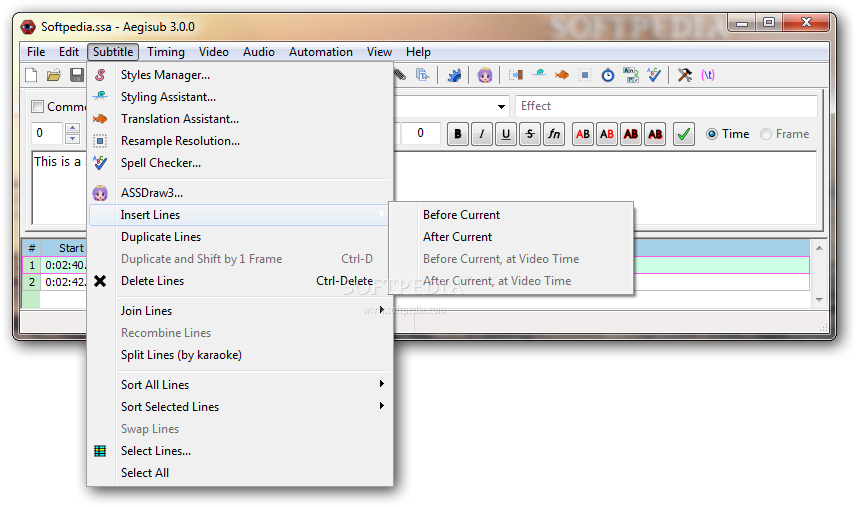The height and width of the screenshot is (507, 857).
Task: Click the Translation Assistant fish toolbar icon
Action: point(561,75)
